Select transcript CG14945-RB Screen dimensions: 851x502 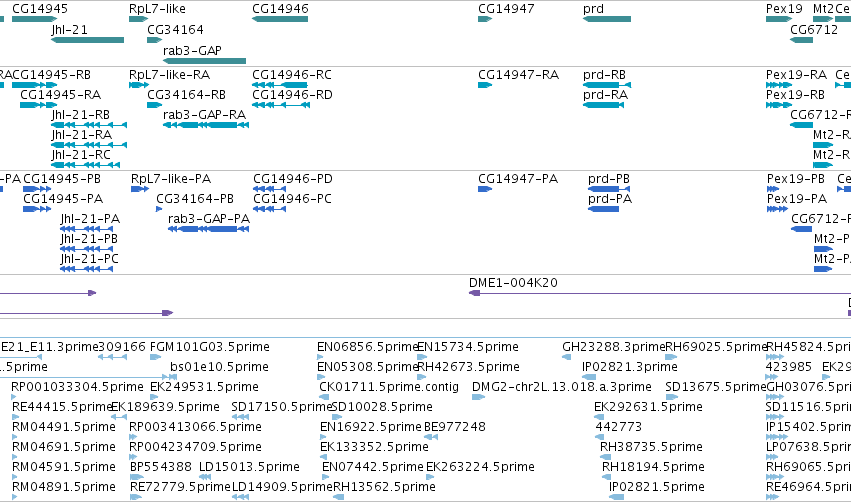point(34,85)
